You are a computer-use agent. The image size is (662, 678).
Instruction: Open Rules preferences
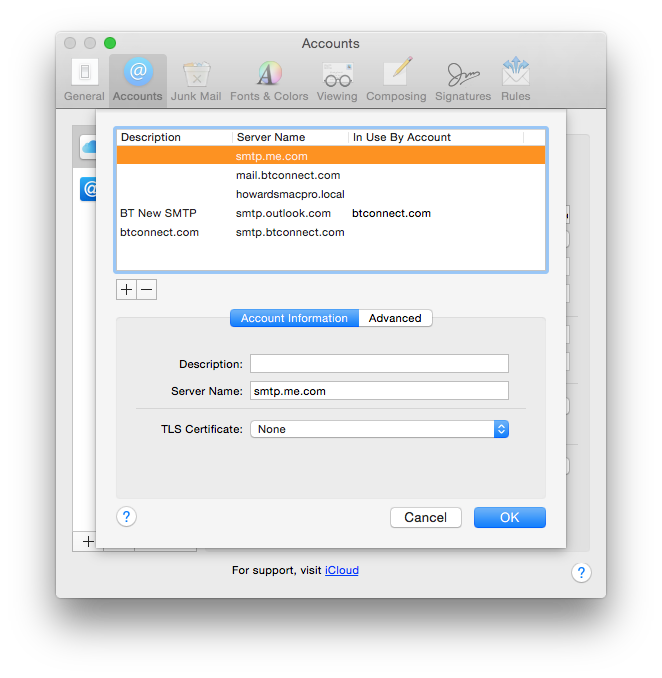(x=516, y=80)
